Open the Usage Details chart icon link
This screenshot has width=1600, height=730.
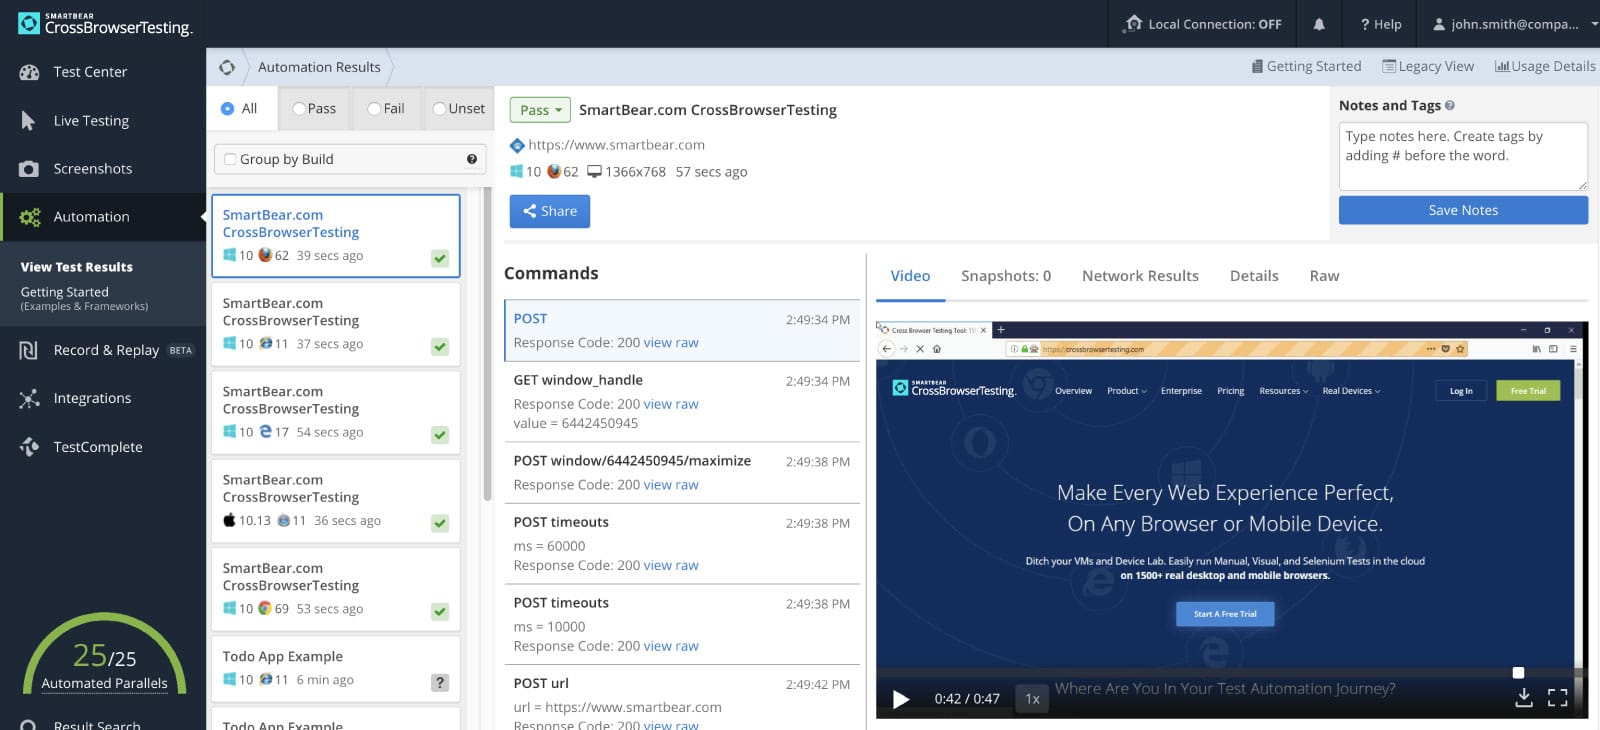click(x=1545, y=66)
